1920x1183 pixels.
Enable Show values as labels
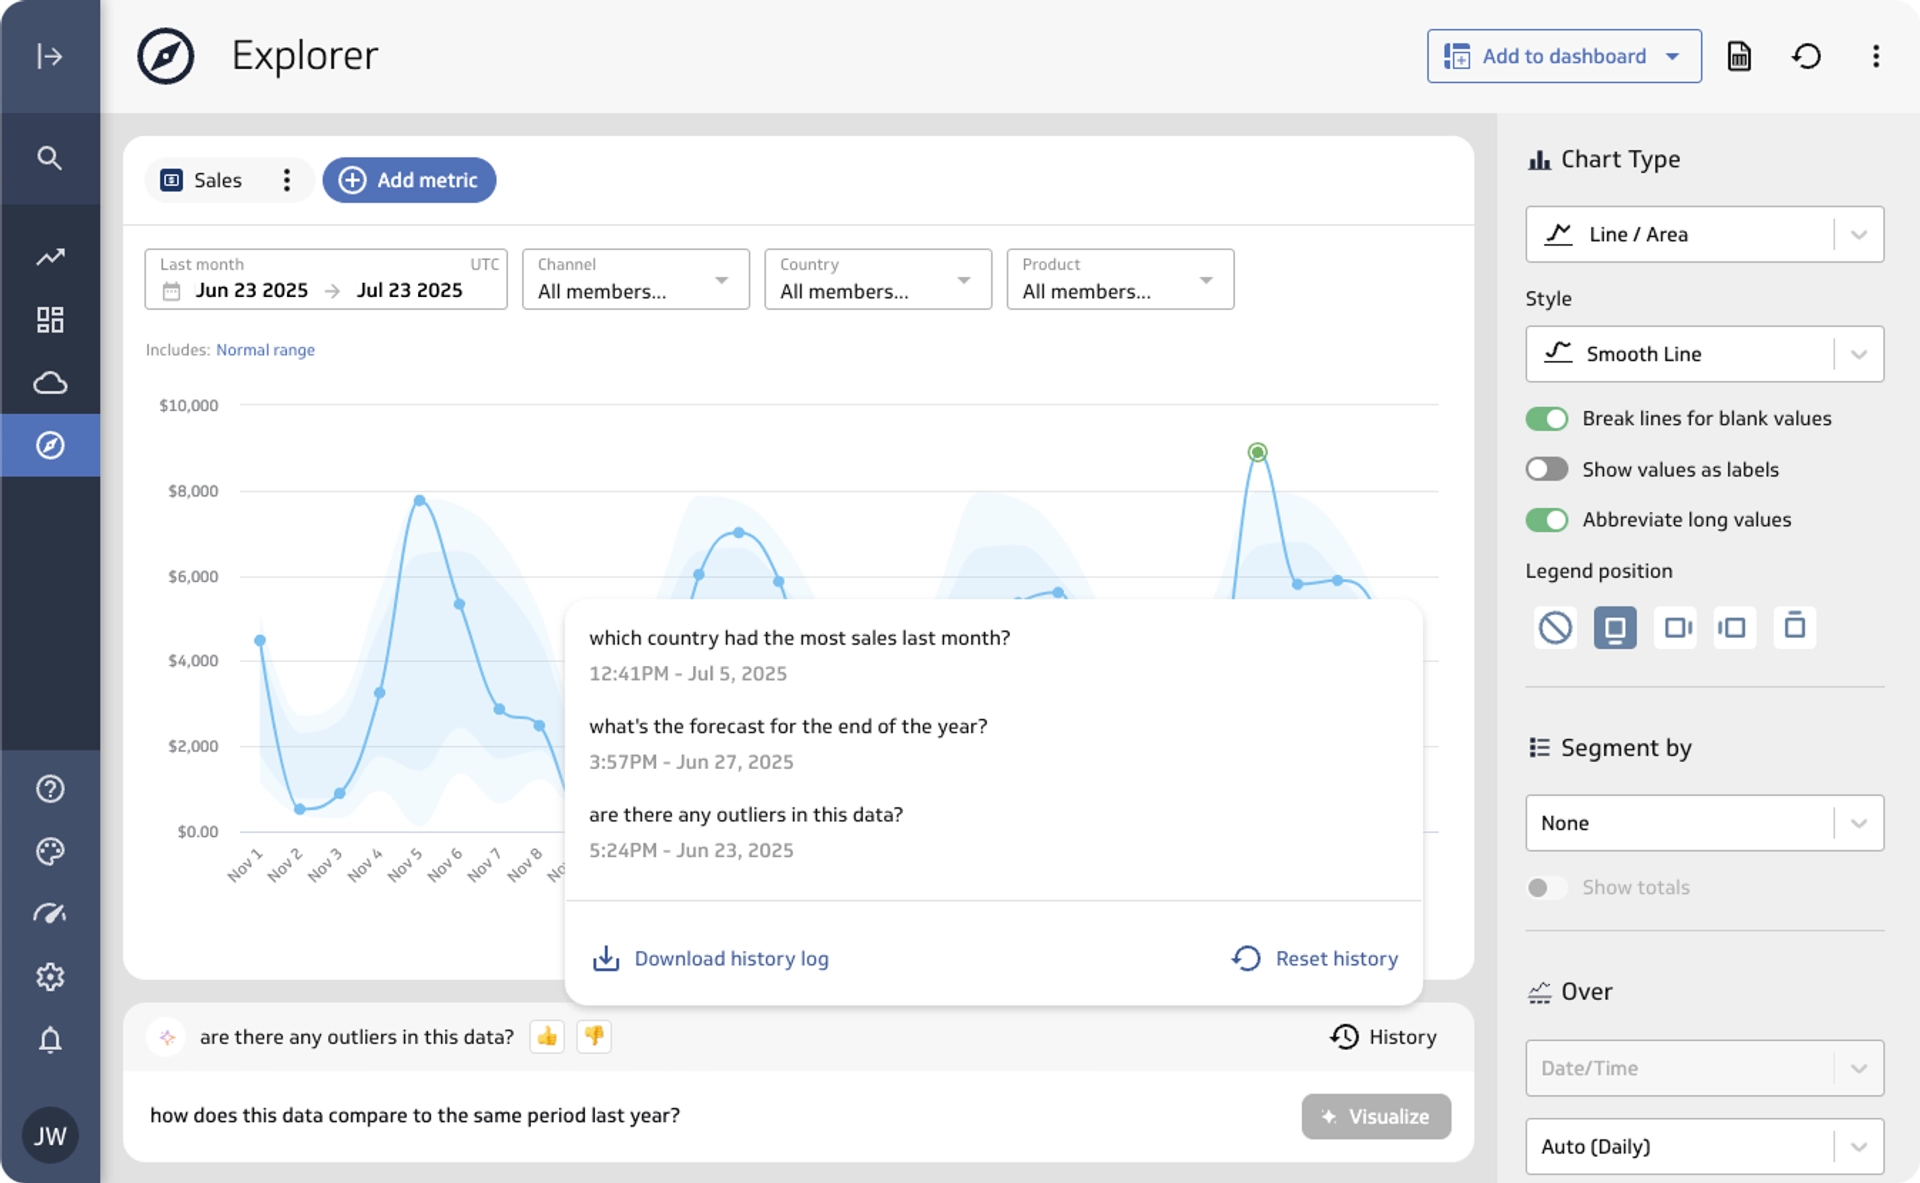1546,469
